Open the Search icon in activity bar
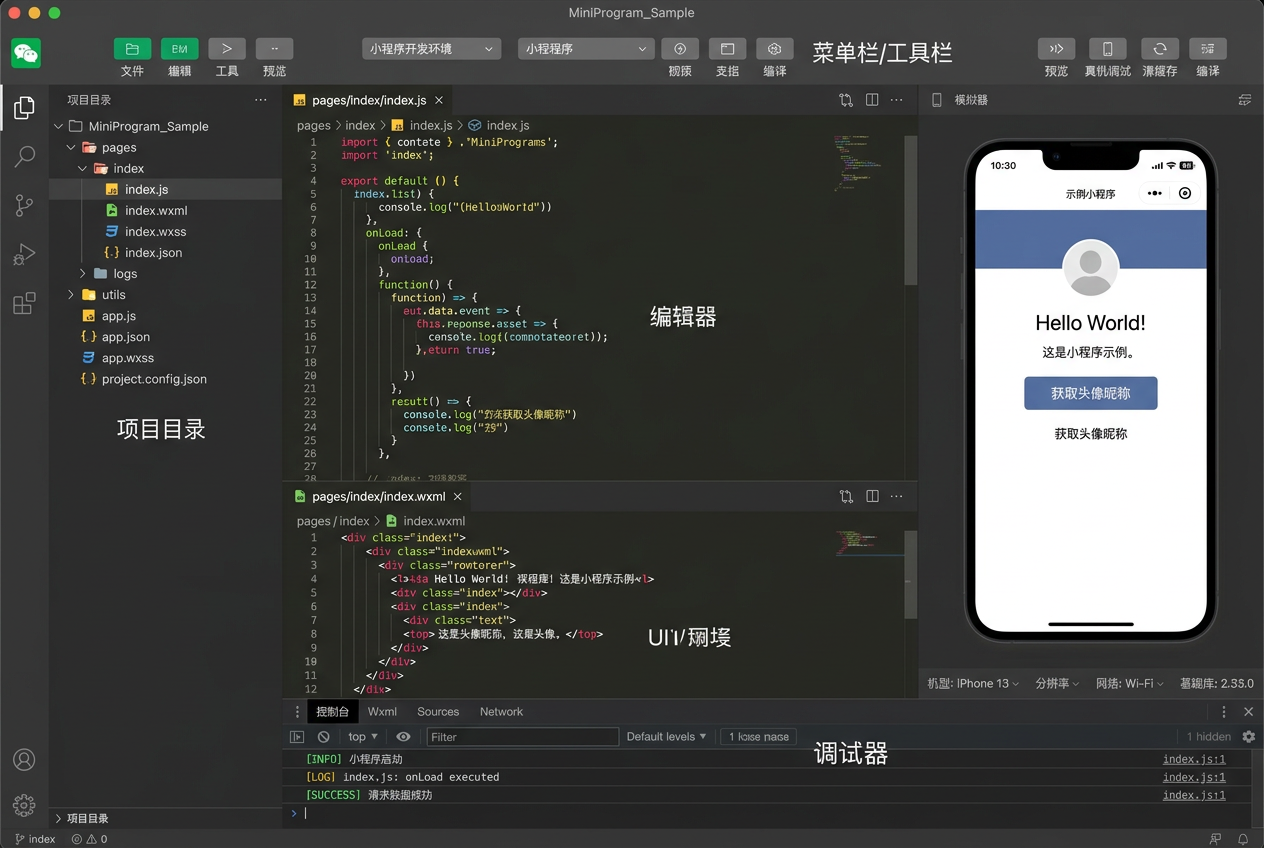 click(24, 156)
